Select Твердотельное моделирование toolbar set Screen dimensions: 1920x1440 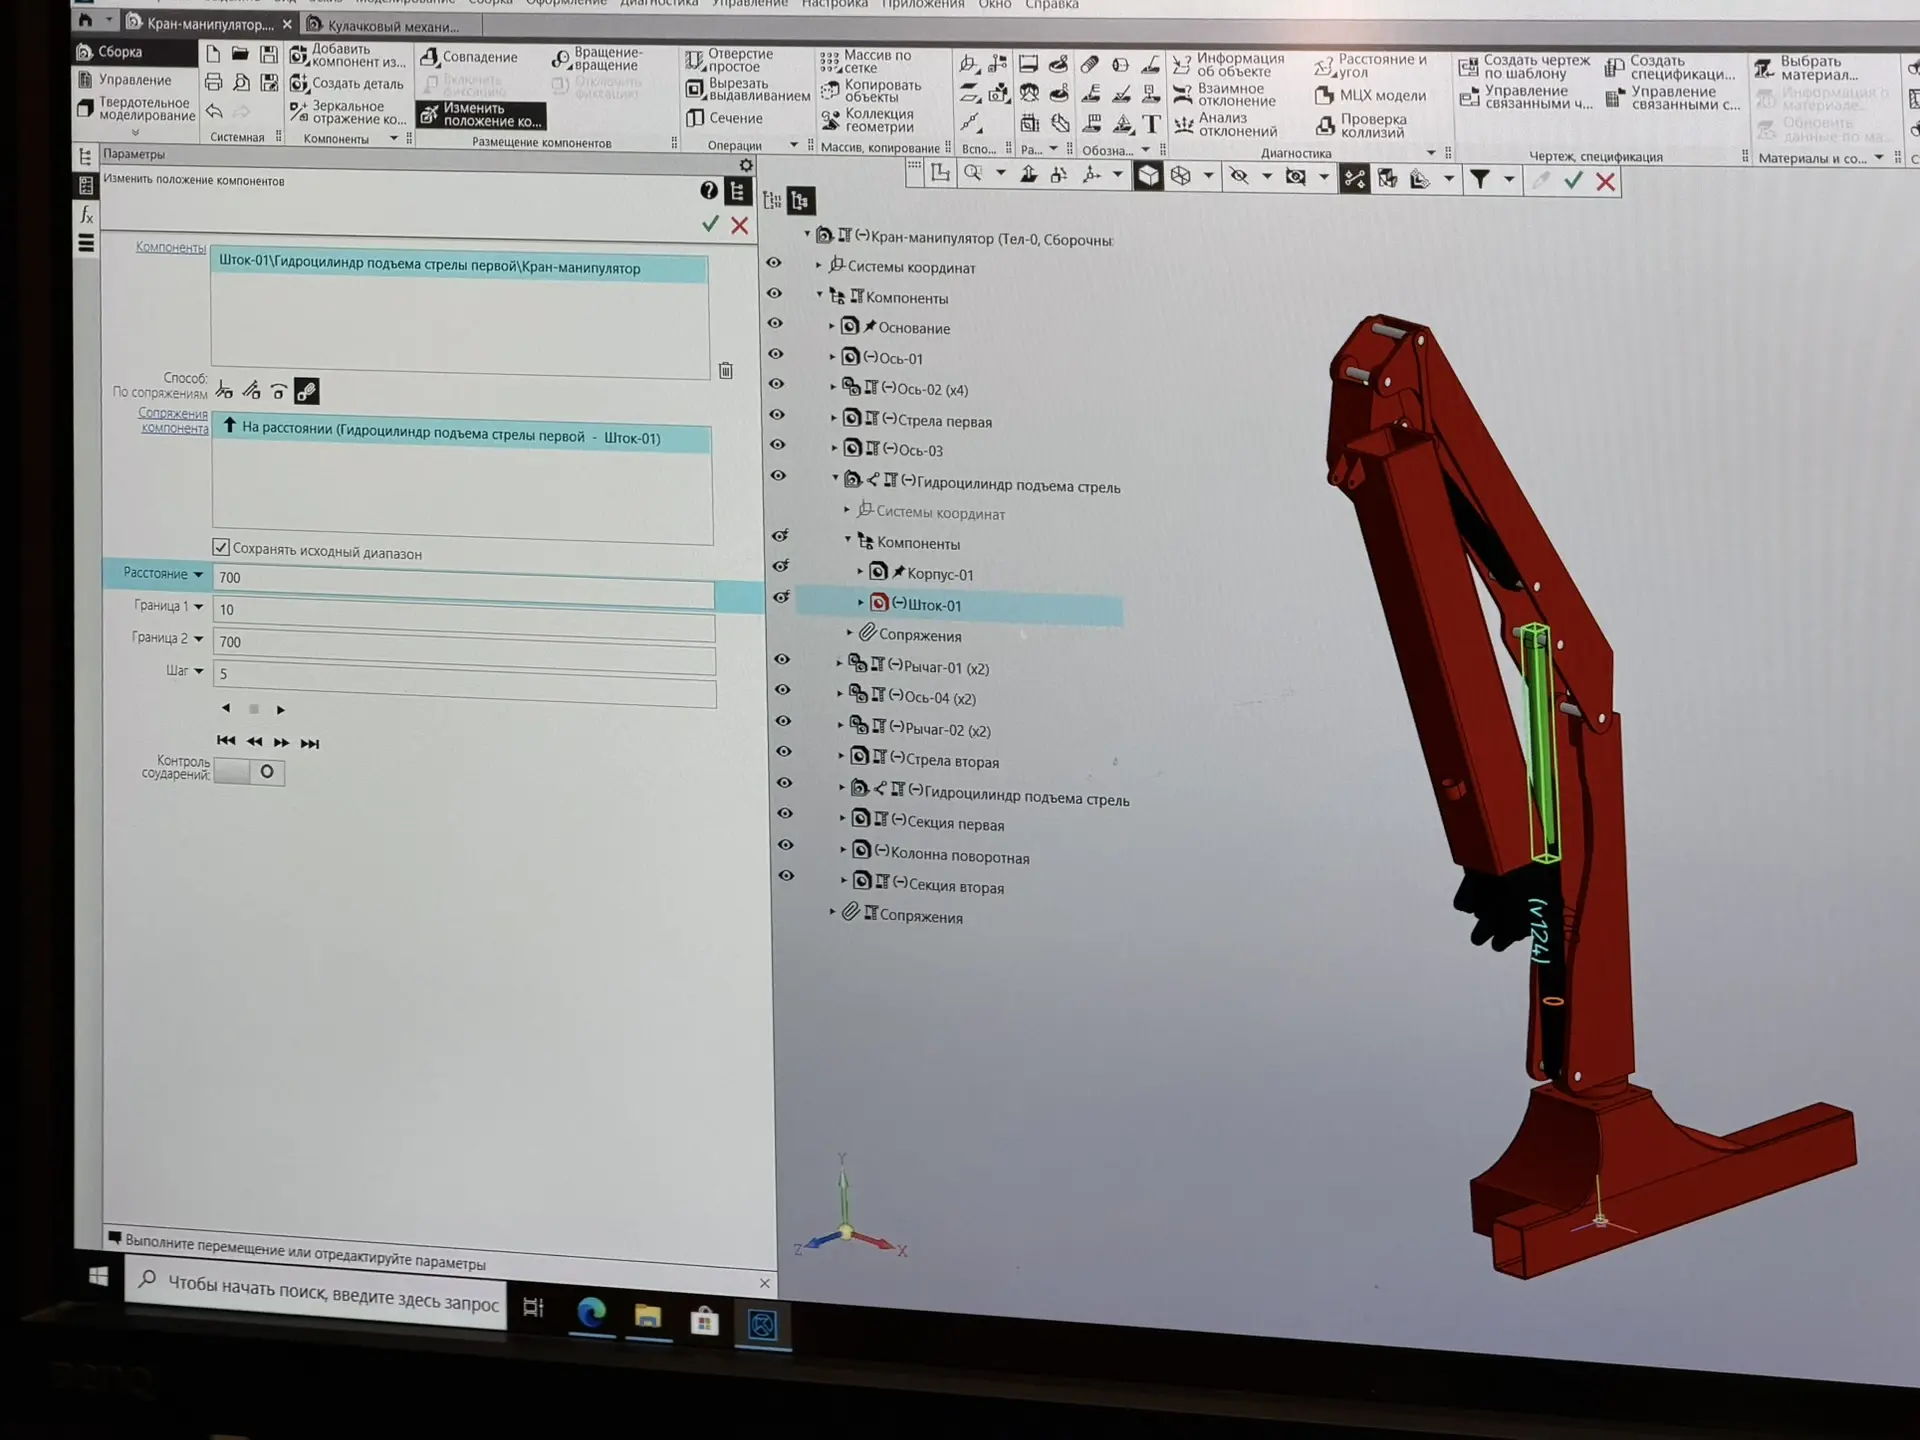[136, 109]
